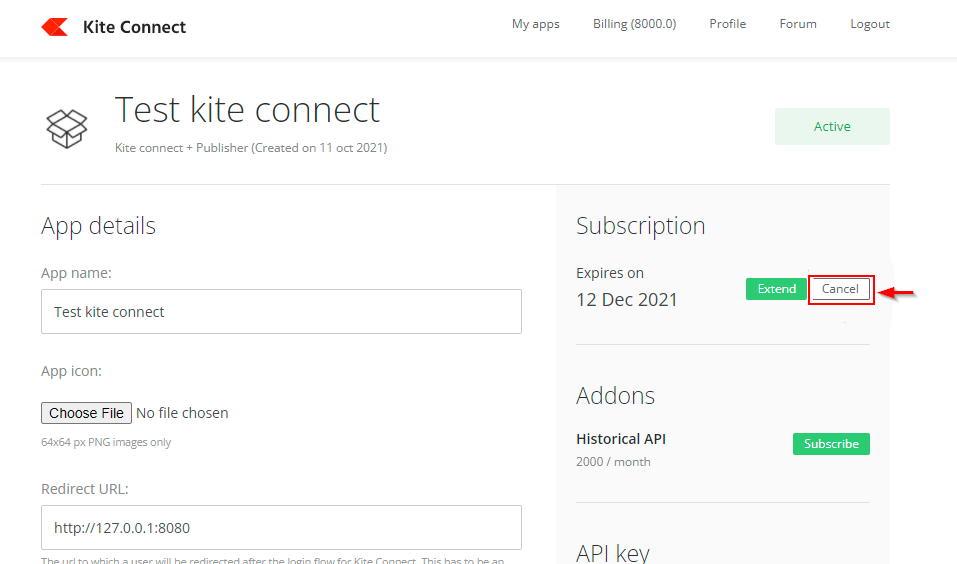This screenshot has height=564, width=957.
Task: Click the 'Expires on' label
Action: pyautogui.click(x=610, y=273)
